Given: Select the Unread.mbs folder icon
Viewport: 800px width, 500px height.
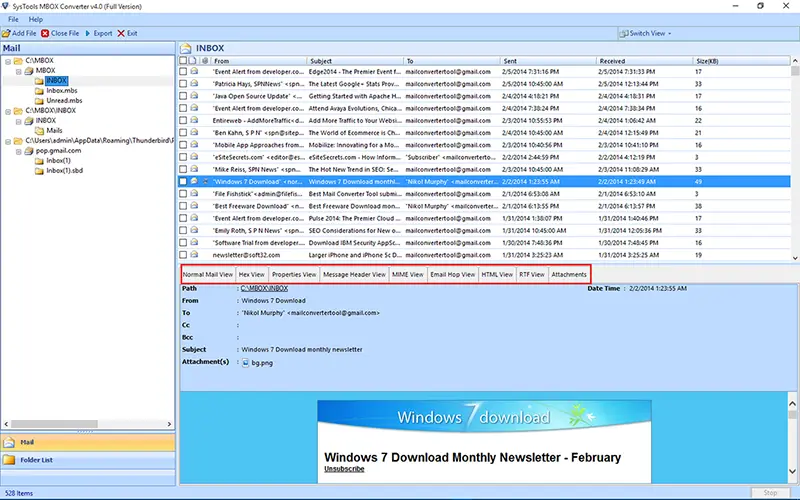Looking at the screenshot, I should pyautogui.click(x=39, y=101).
